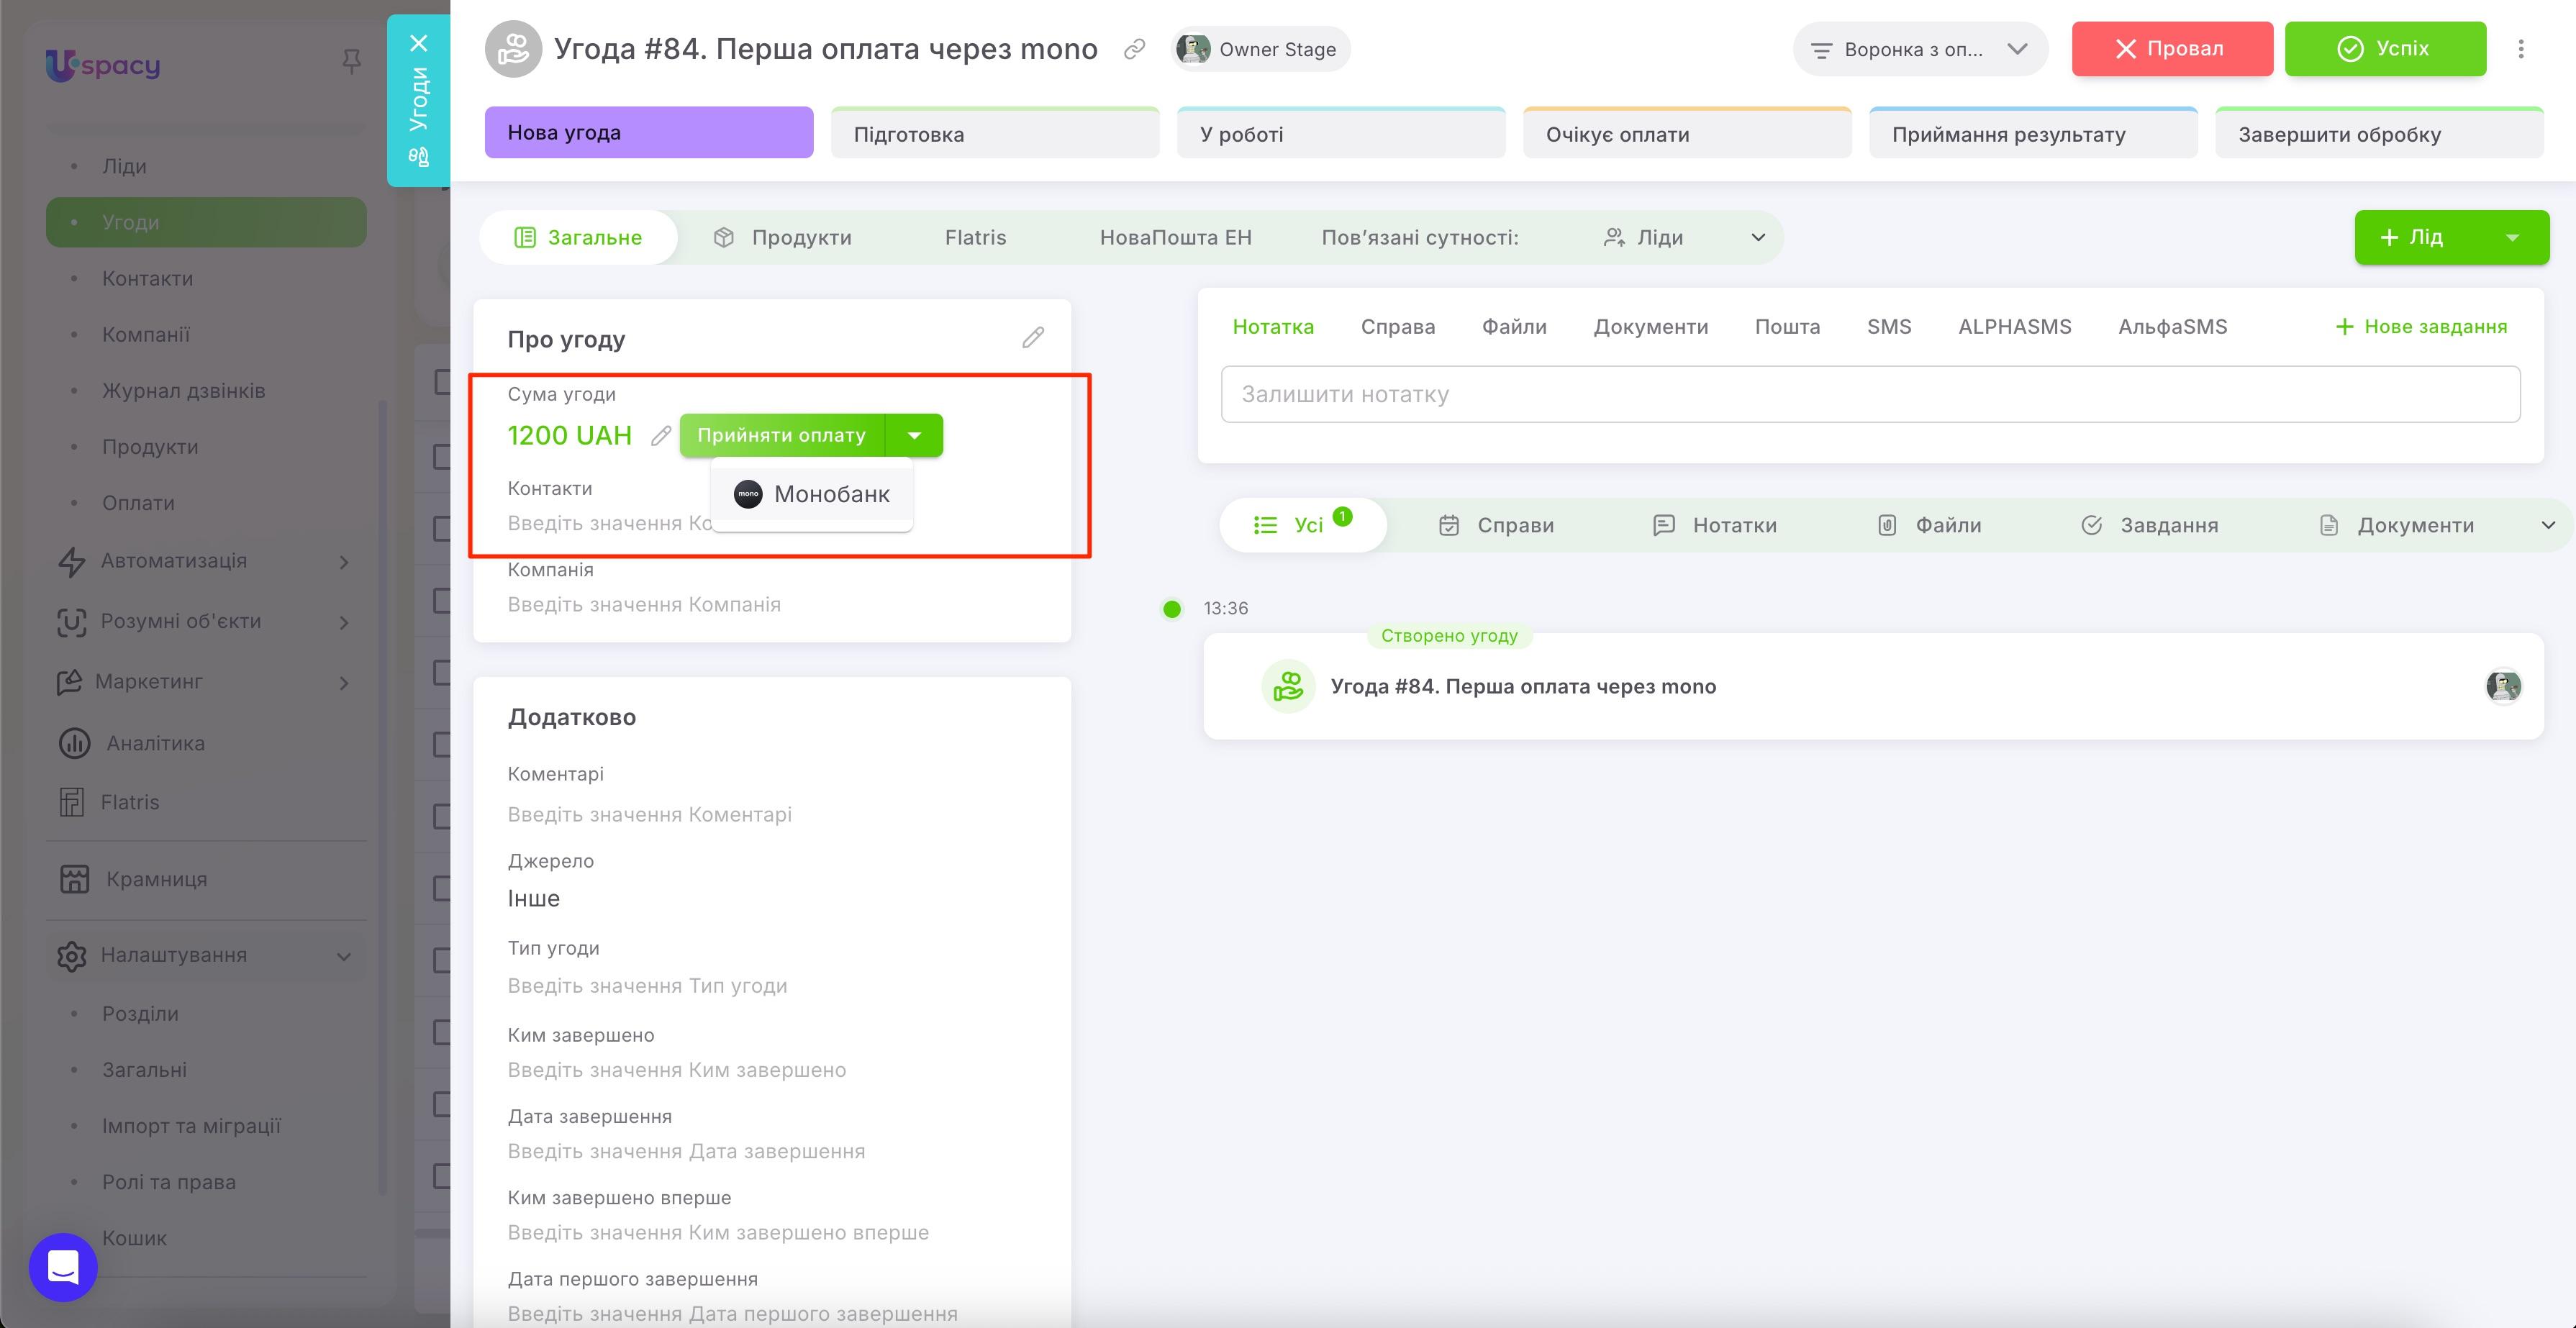Image resolution: width=2576 pixels, height=1328 pixels.
Task: Open the Воронка з оп... funnel dropdown
Action: 1920,49
